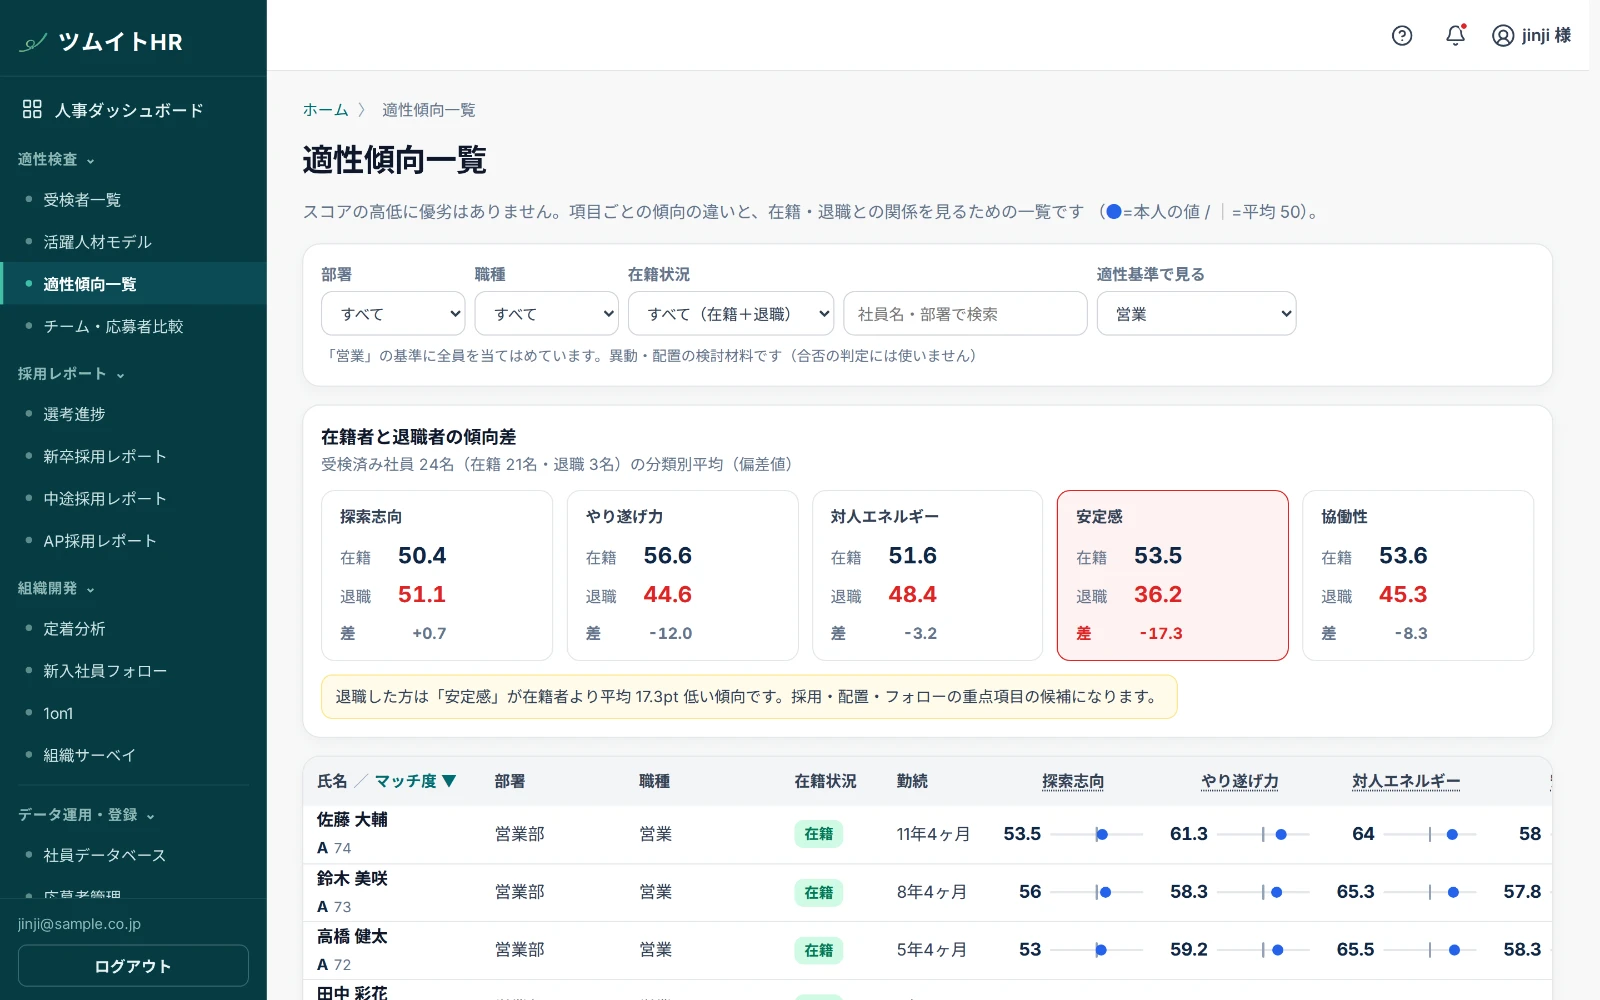Open チーム・応募者比較 in the sidebar

133,327
